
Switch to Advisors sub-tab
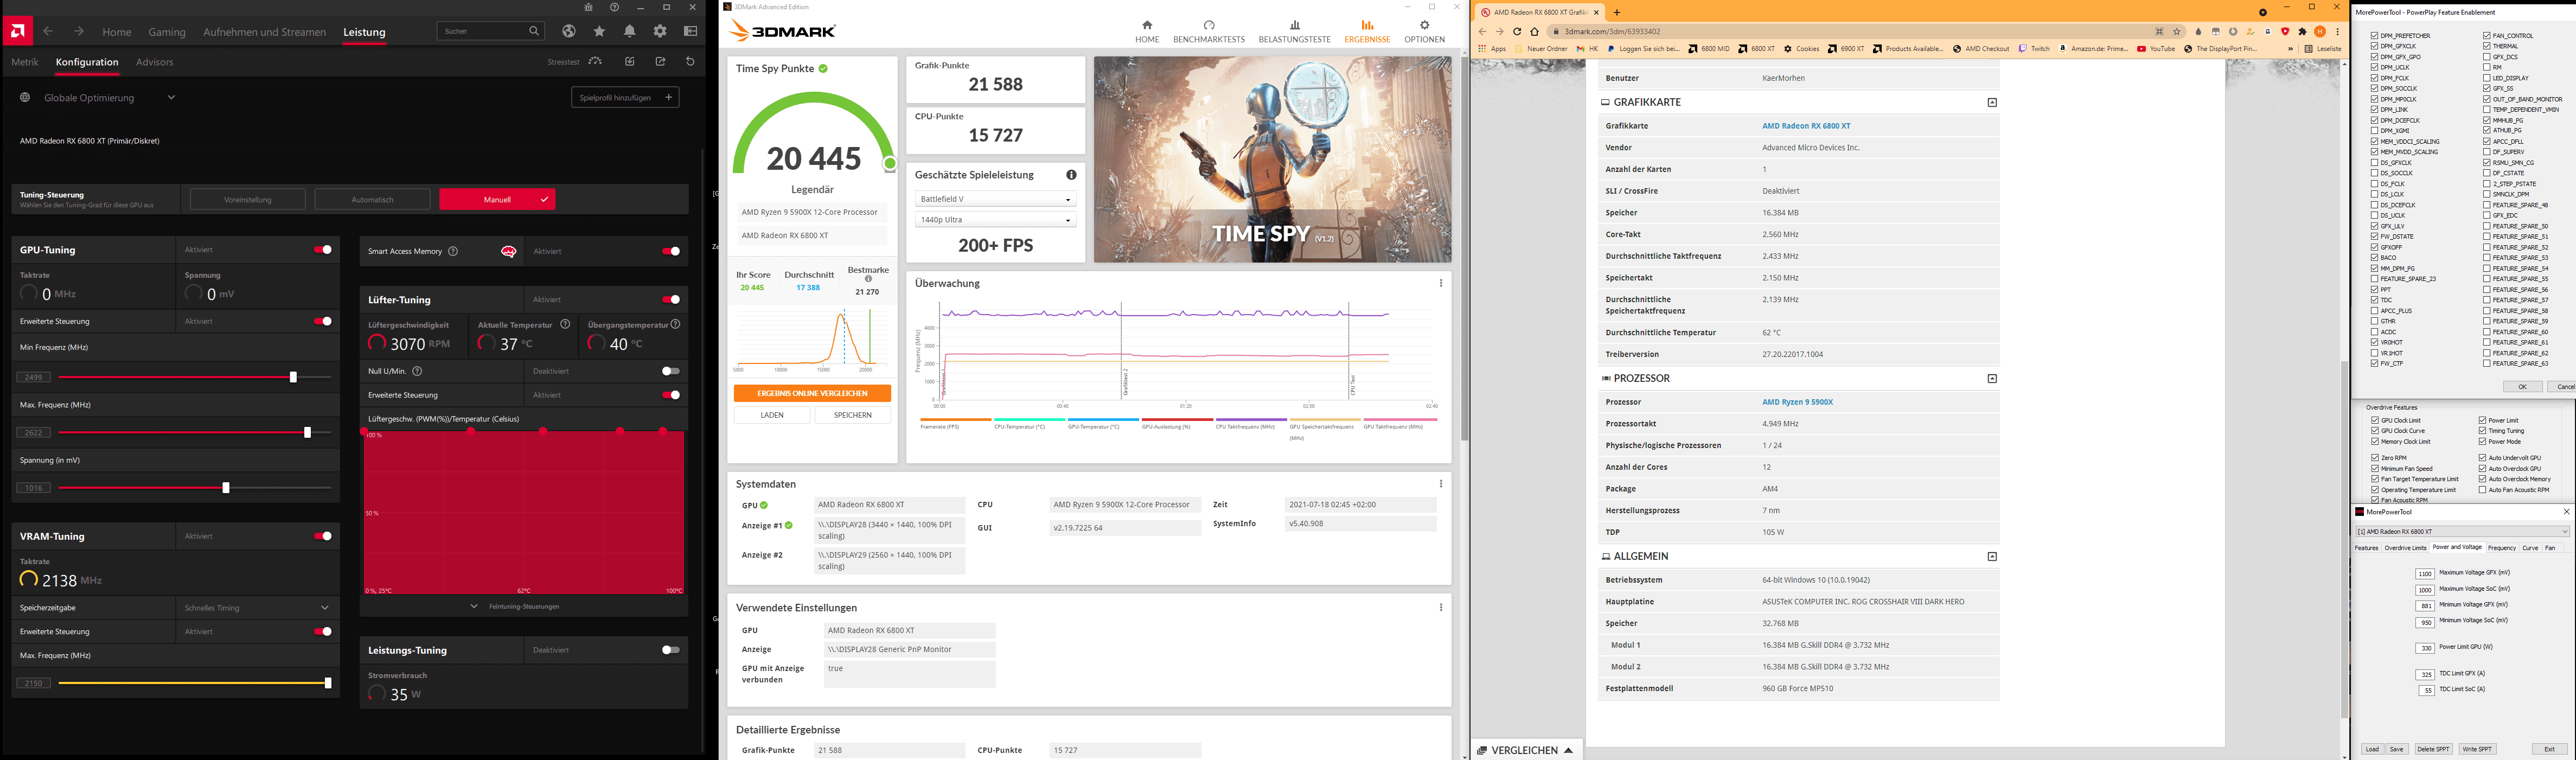pos(154,62)
